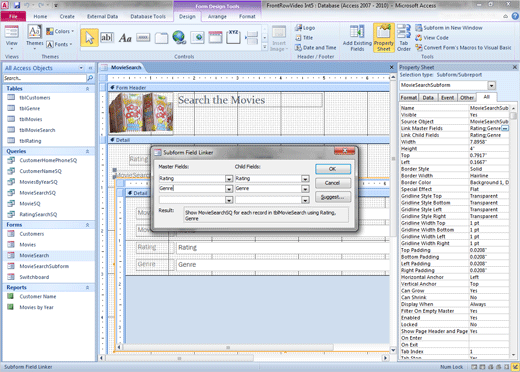Insert Date and Time in header
This screenshot has width=520, height=372.
[x=316, y=48]
